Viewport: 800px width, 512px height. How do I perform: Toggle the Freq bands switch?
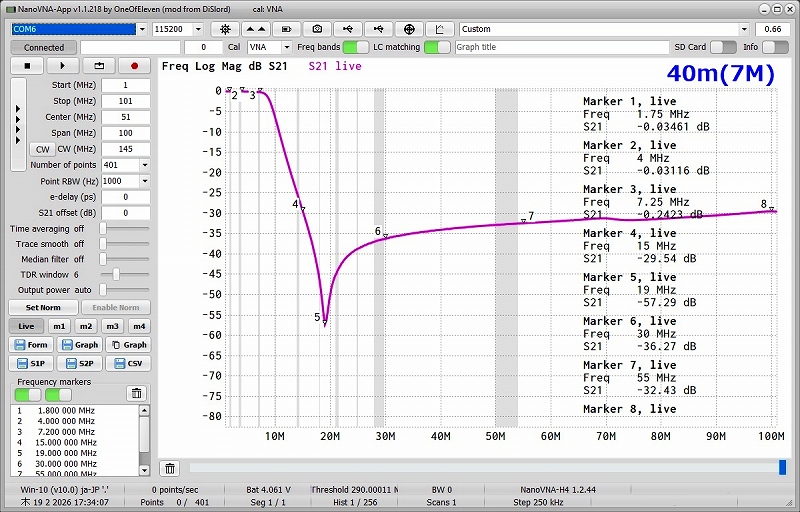coord(355,47)
